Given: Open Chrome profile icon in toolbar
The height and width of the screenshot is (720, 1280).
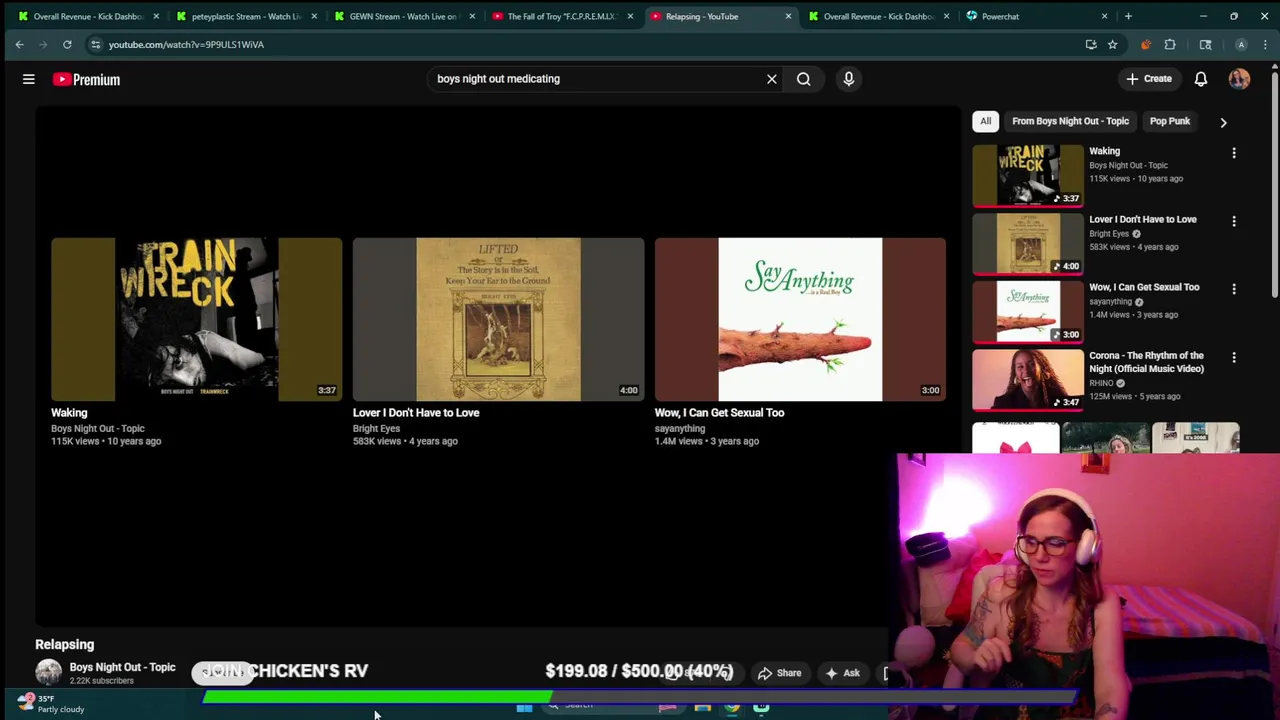Looking at the screenshot, I should [1241, 44].
